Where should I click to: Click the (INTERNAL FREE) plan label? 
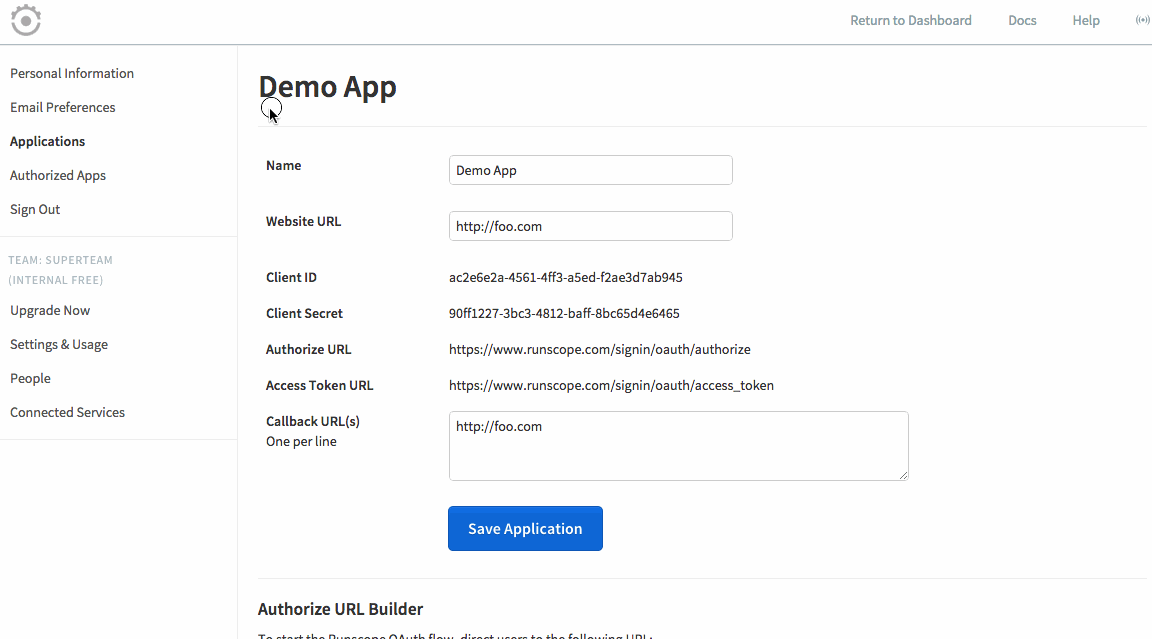[x=56, y=280]
